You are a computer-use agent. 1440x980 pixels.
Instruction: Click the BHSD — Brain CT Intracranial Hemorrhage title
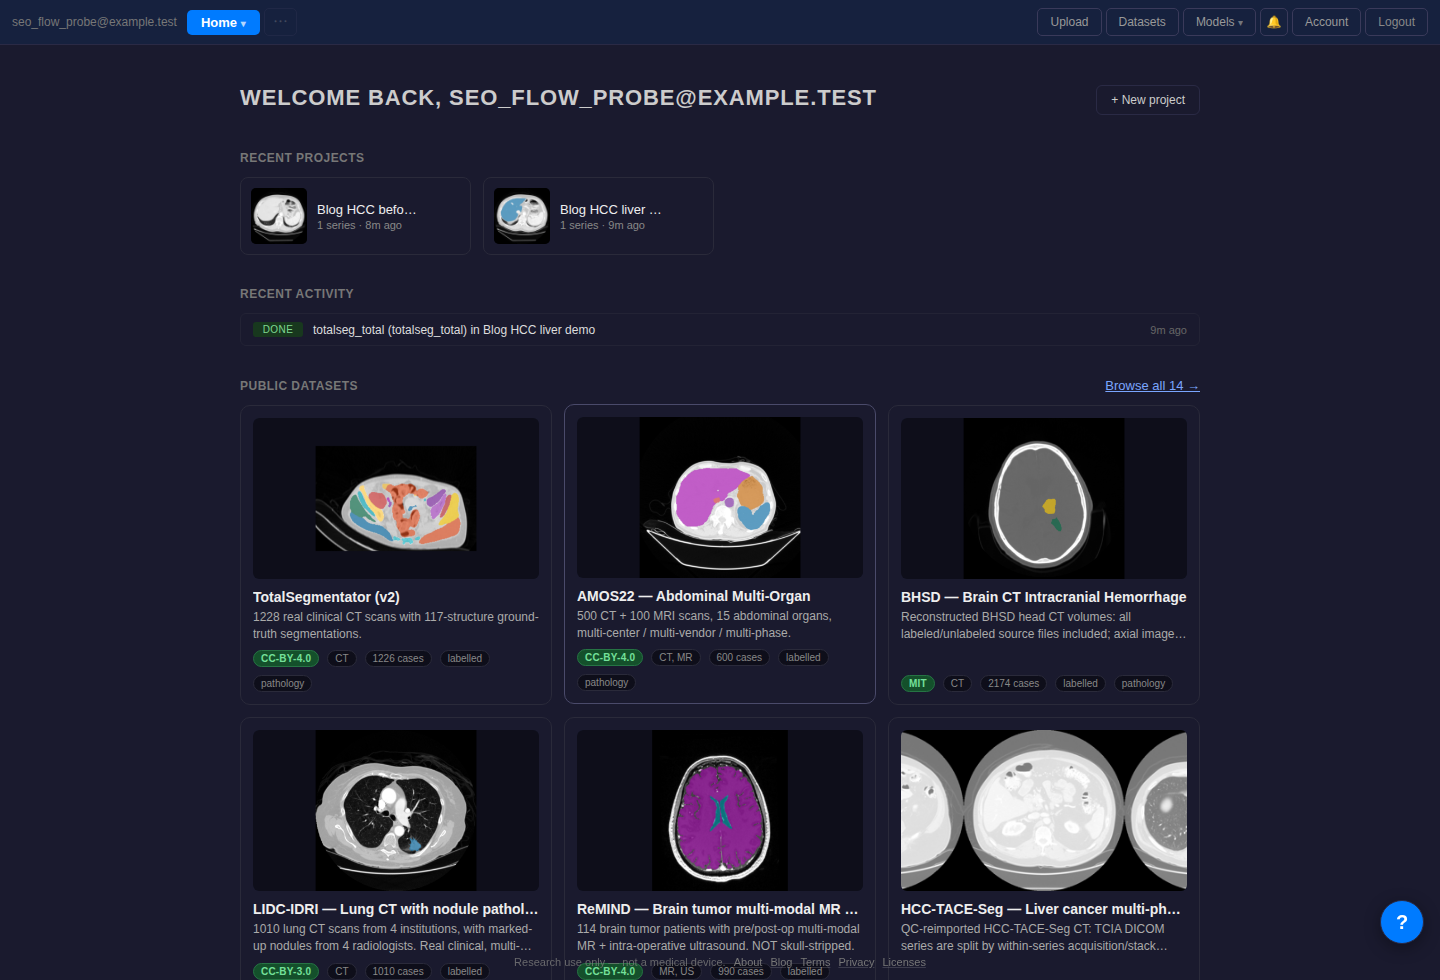pos(1044,597)
